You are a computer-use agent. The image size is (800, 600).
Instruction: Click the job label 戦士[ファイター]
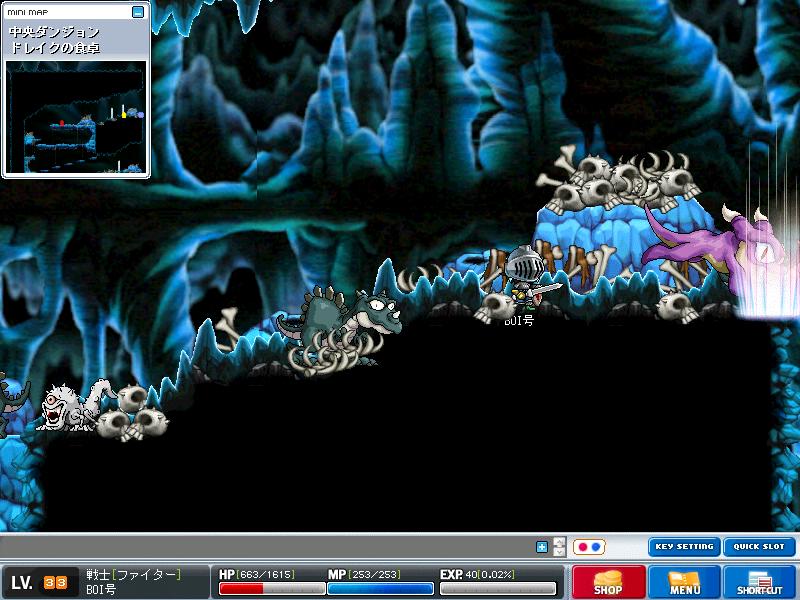134,574
